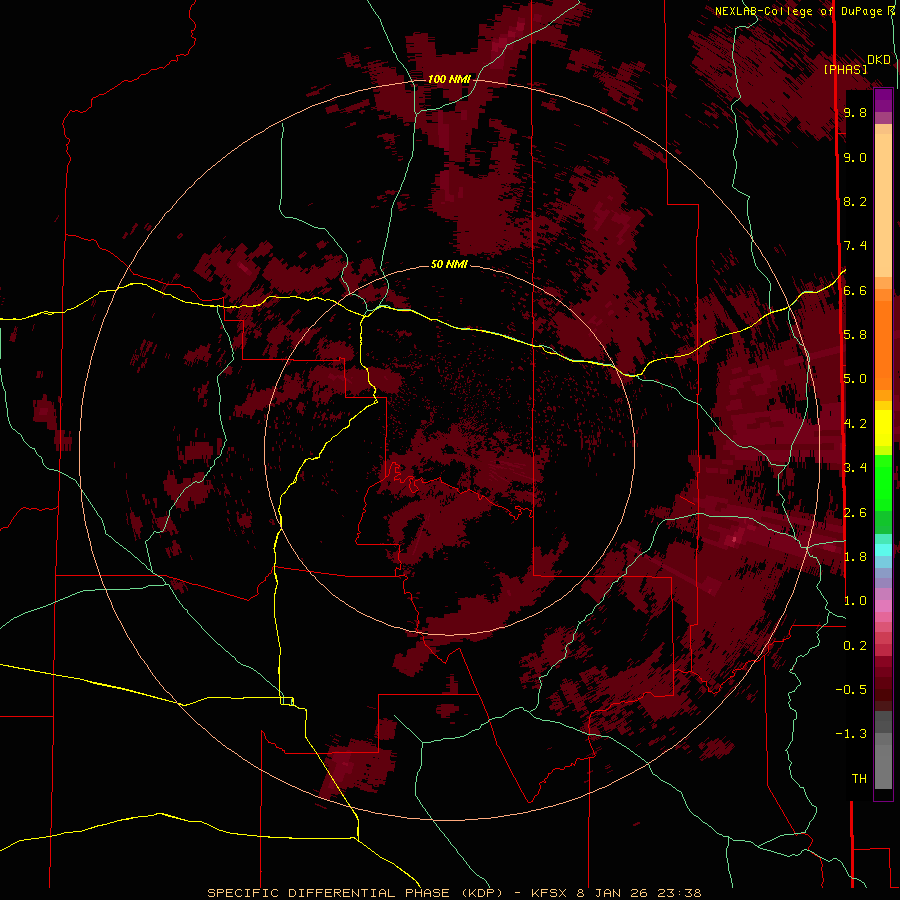Click the DKD [PHAS] legend title
900x900 pixels.
click(857, 64)
